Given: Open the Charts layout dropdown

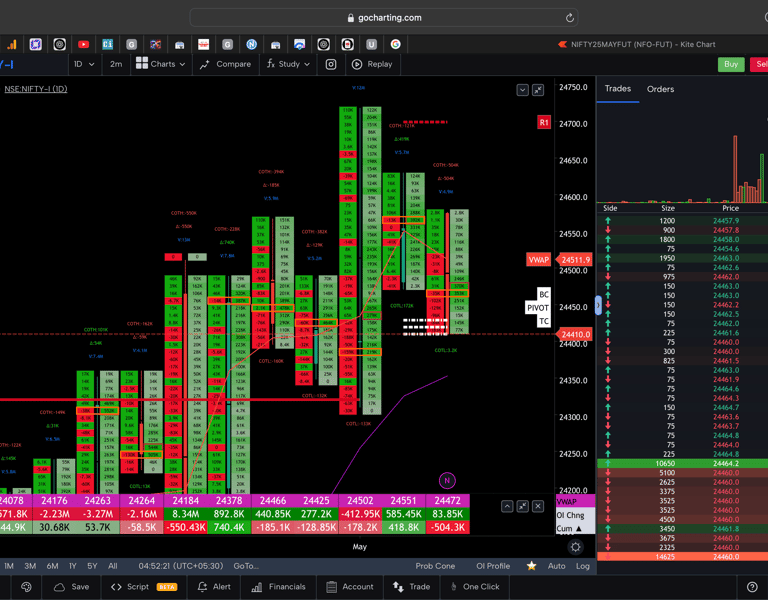Looking at the screenshot, I should pos(161,64).
